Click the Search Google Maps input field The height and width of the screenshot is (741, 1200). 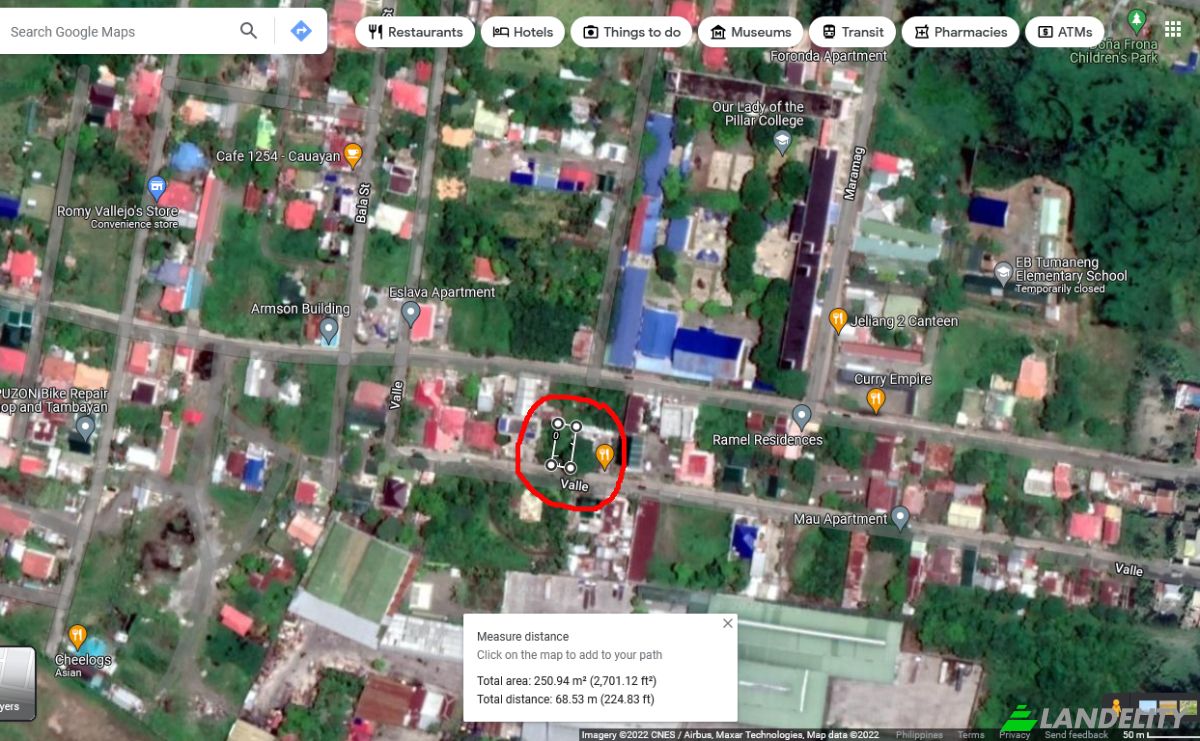pyautogui.click(x=115, y=32)
